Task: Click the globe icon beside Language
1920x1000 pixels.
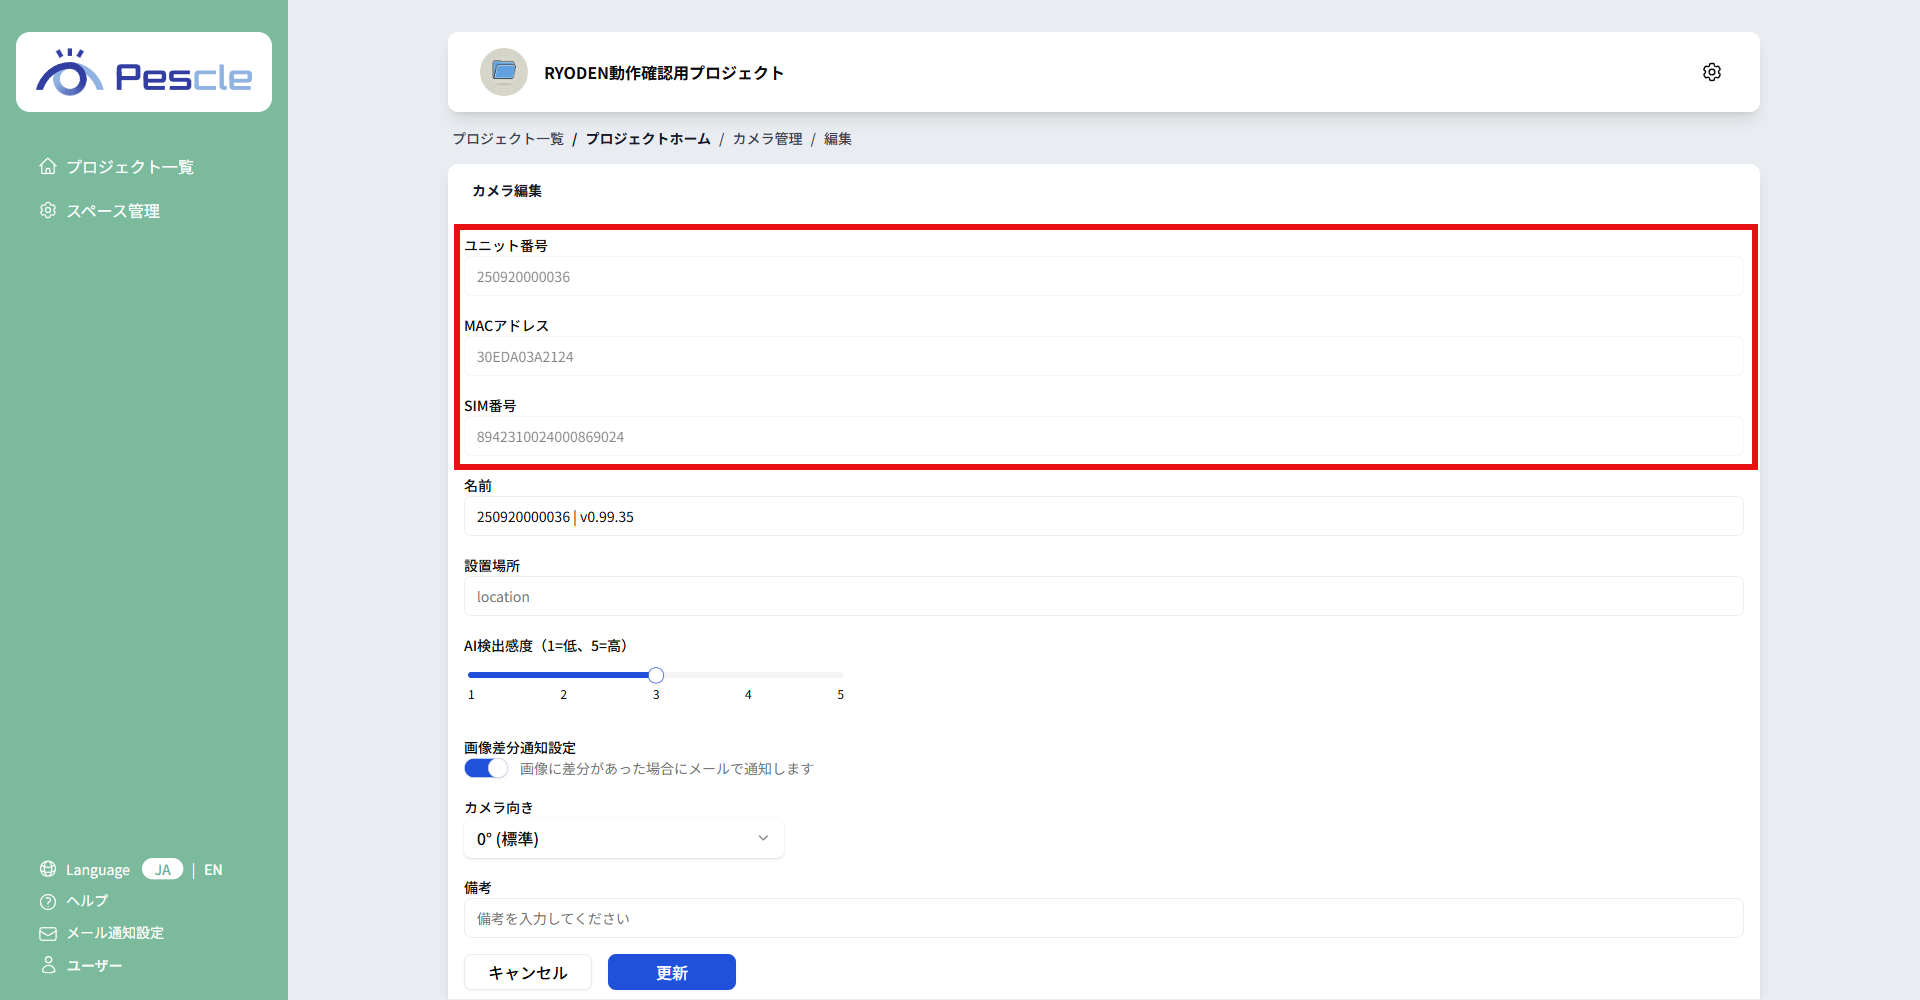Action: click(47, 869)
